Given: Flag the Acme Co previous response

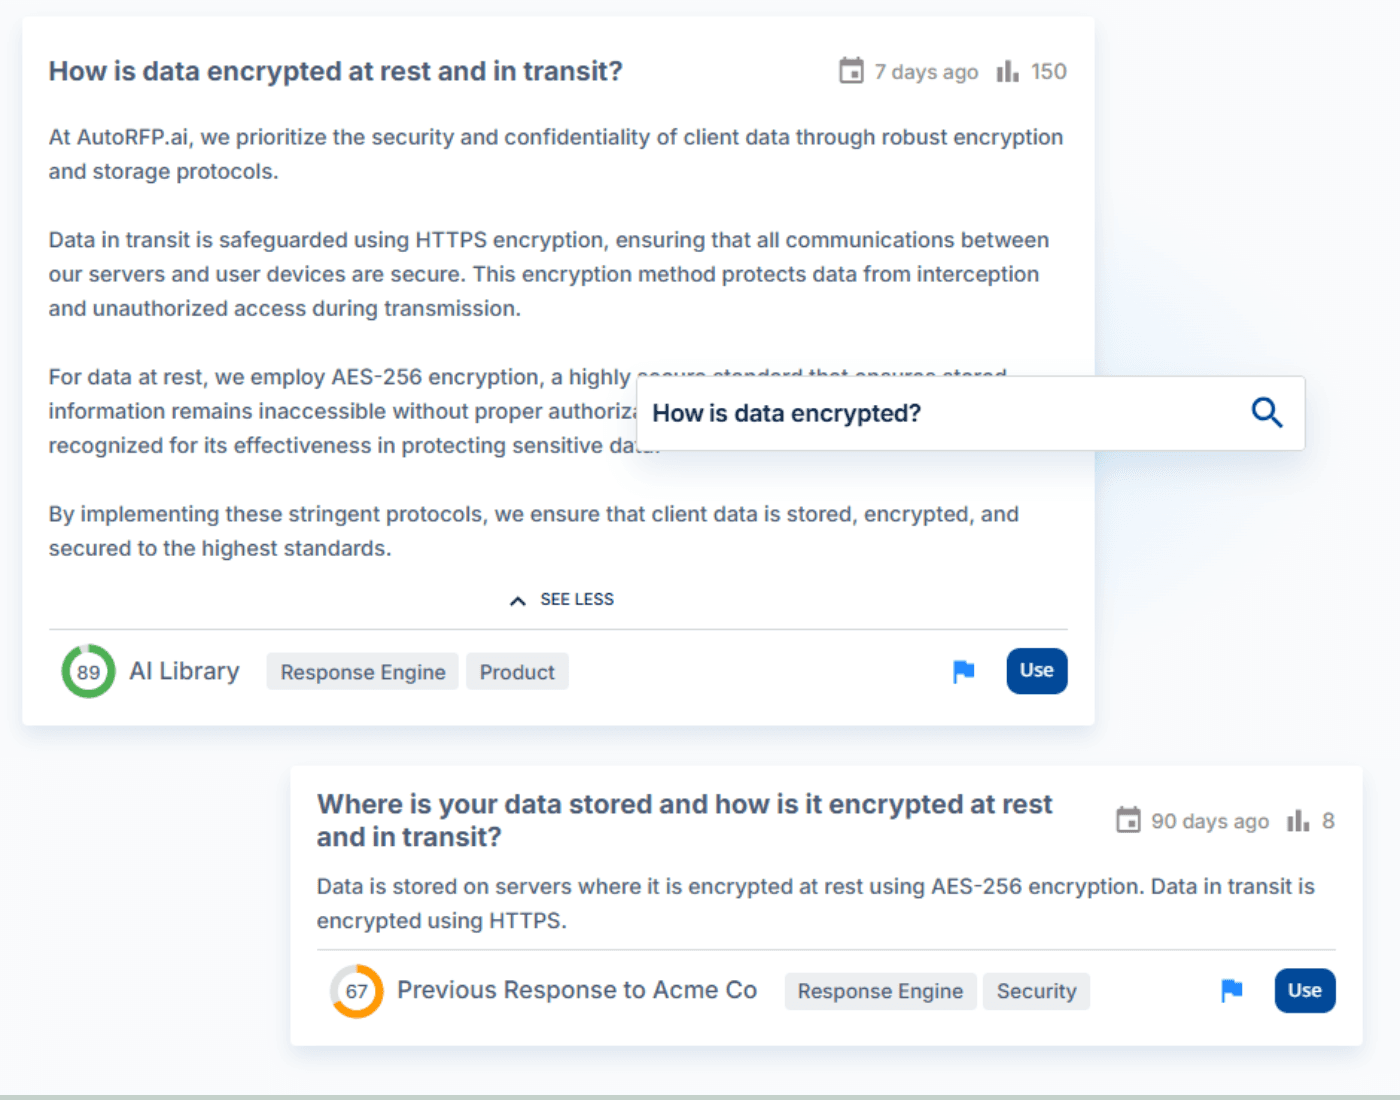Looking at the screenshot, I should (1231, 990).
